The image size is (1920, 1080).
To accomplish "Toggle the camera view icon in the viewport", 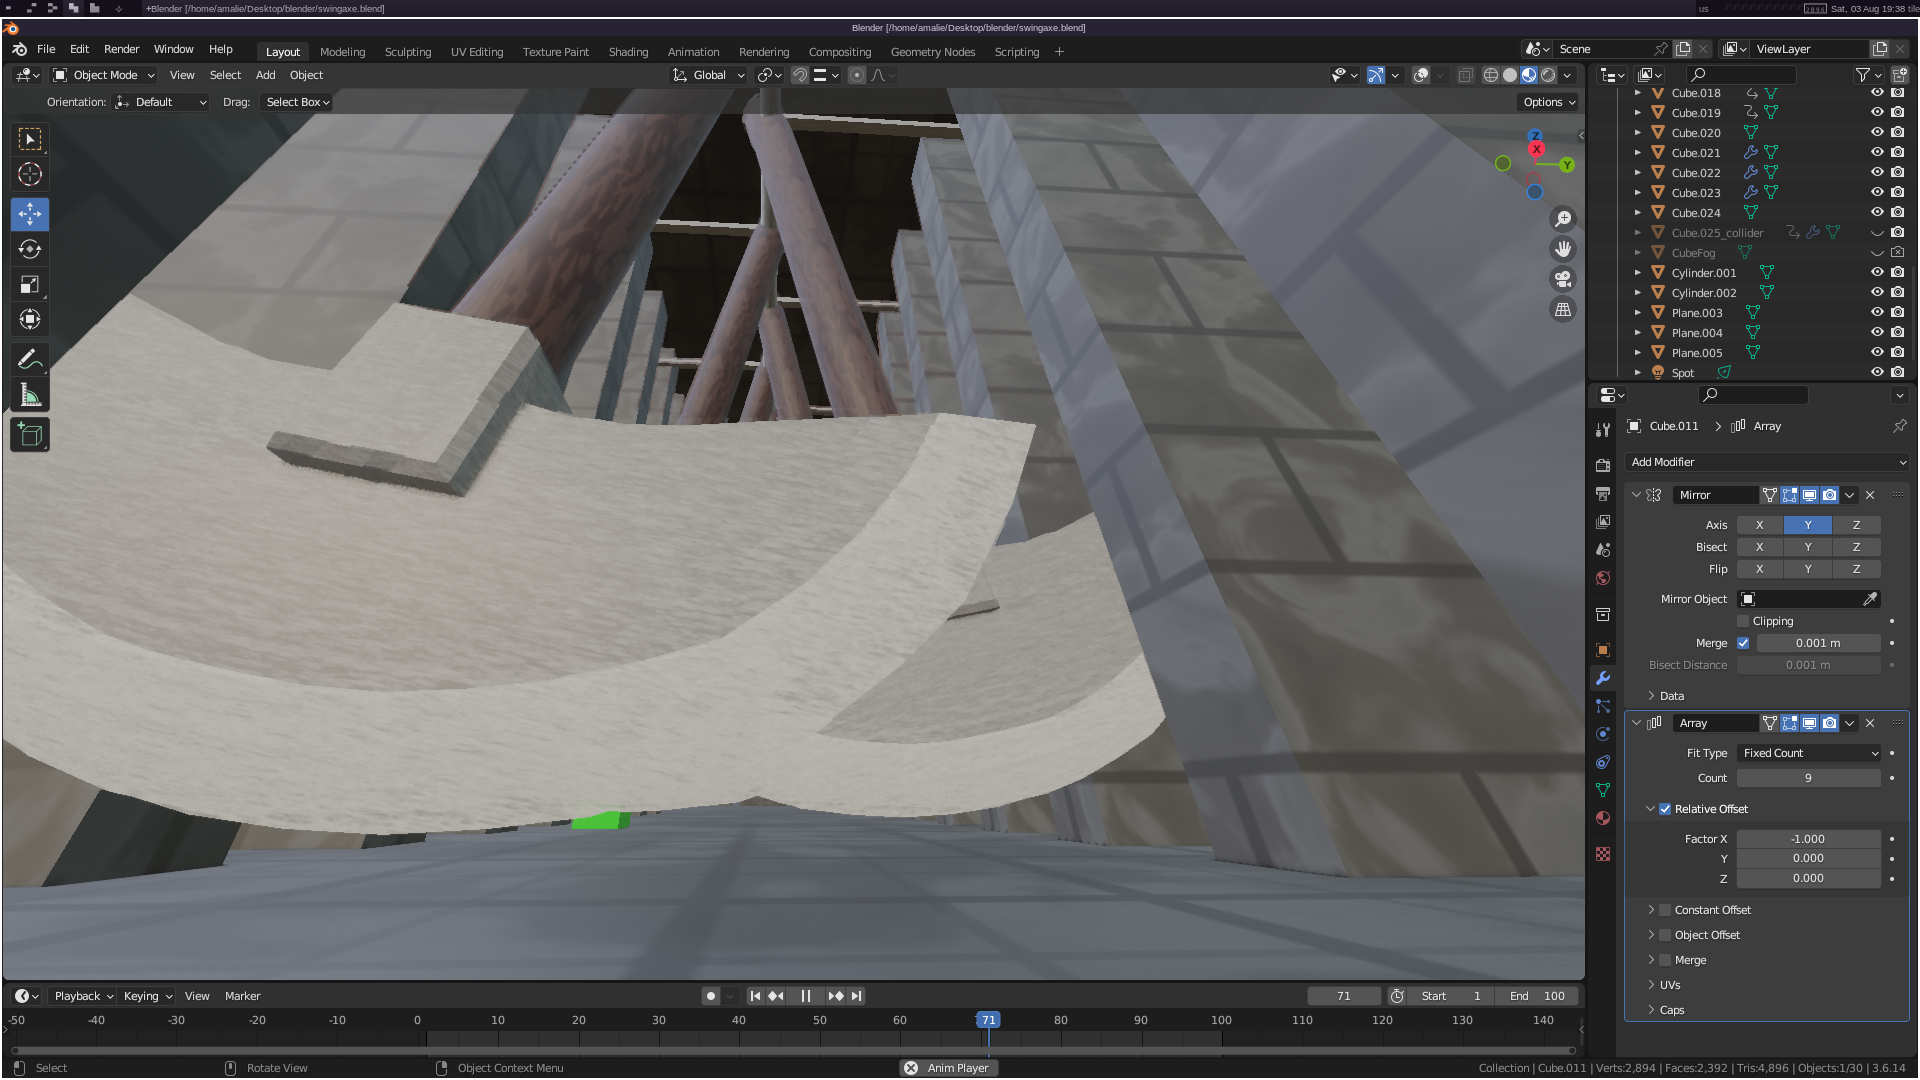I will [1563, 279].
